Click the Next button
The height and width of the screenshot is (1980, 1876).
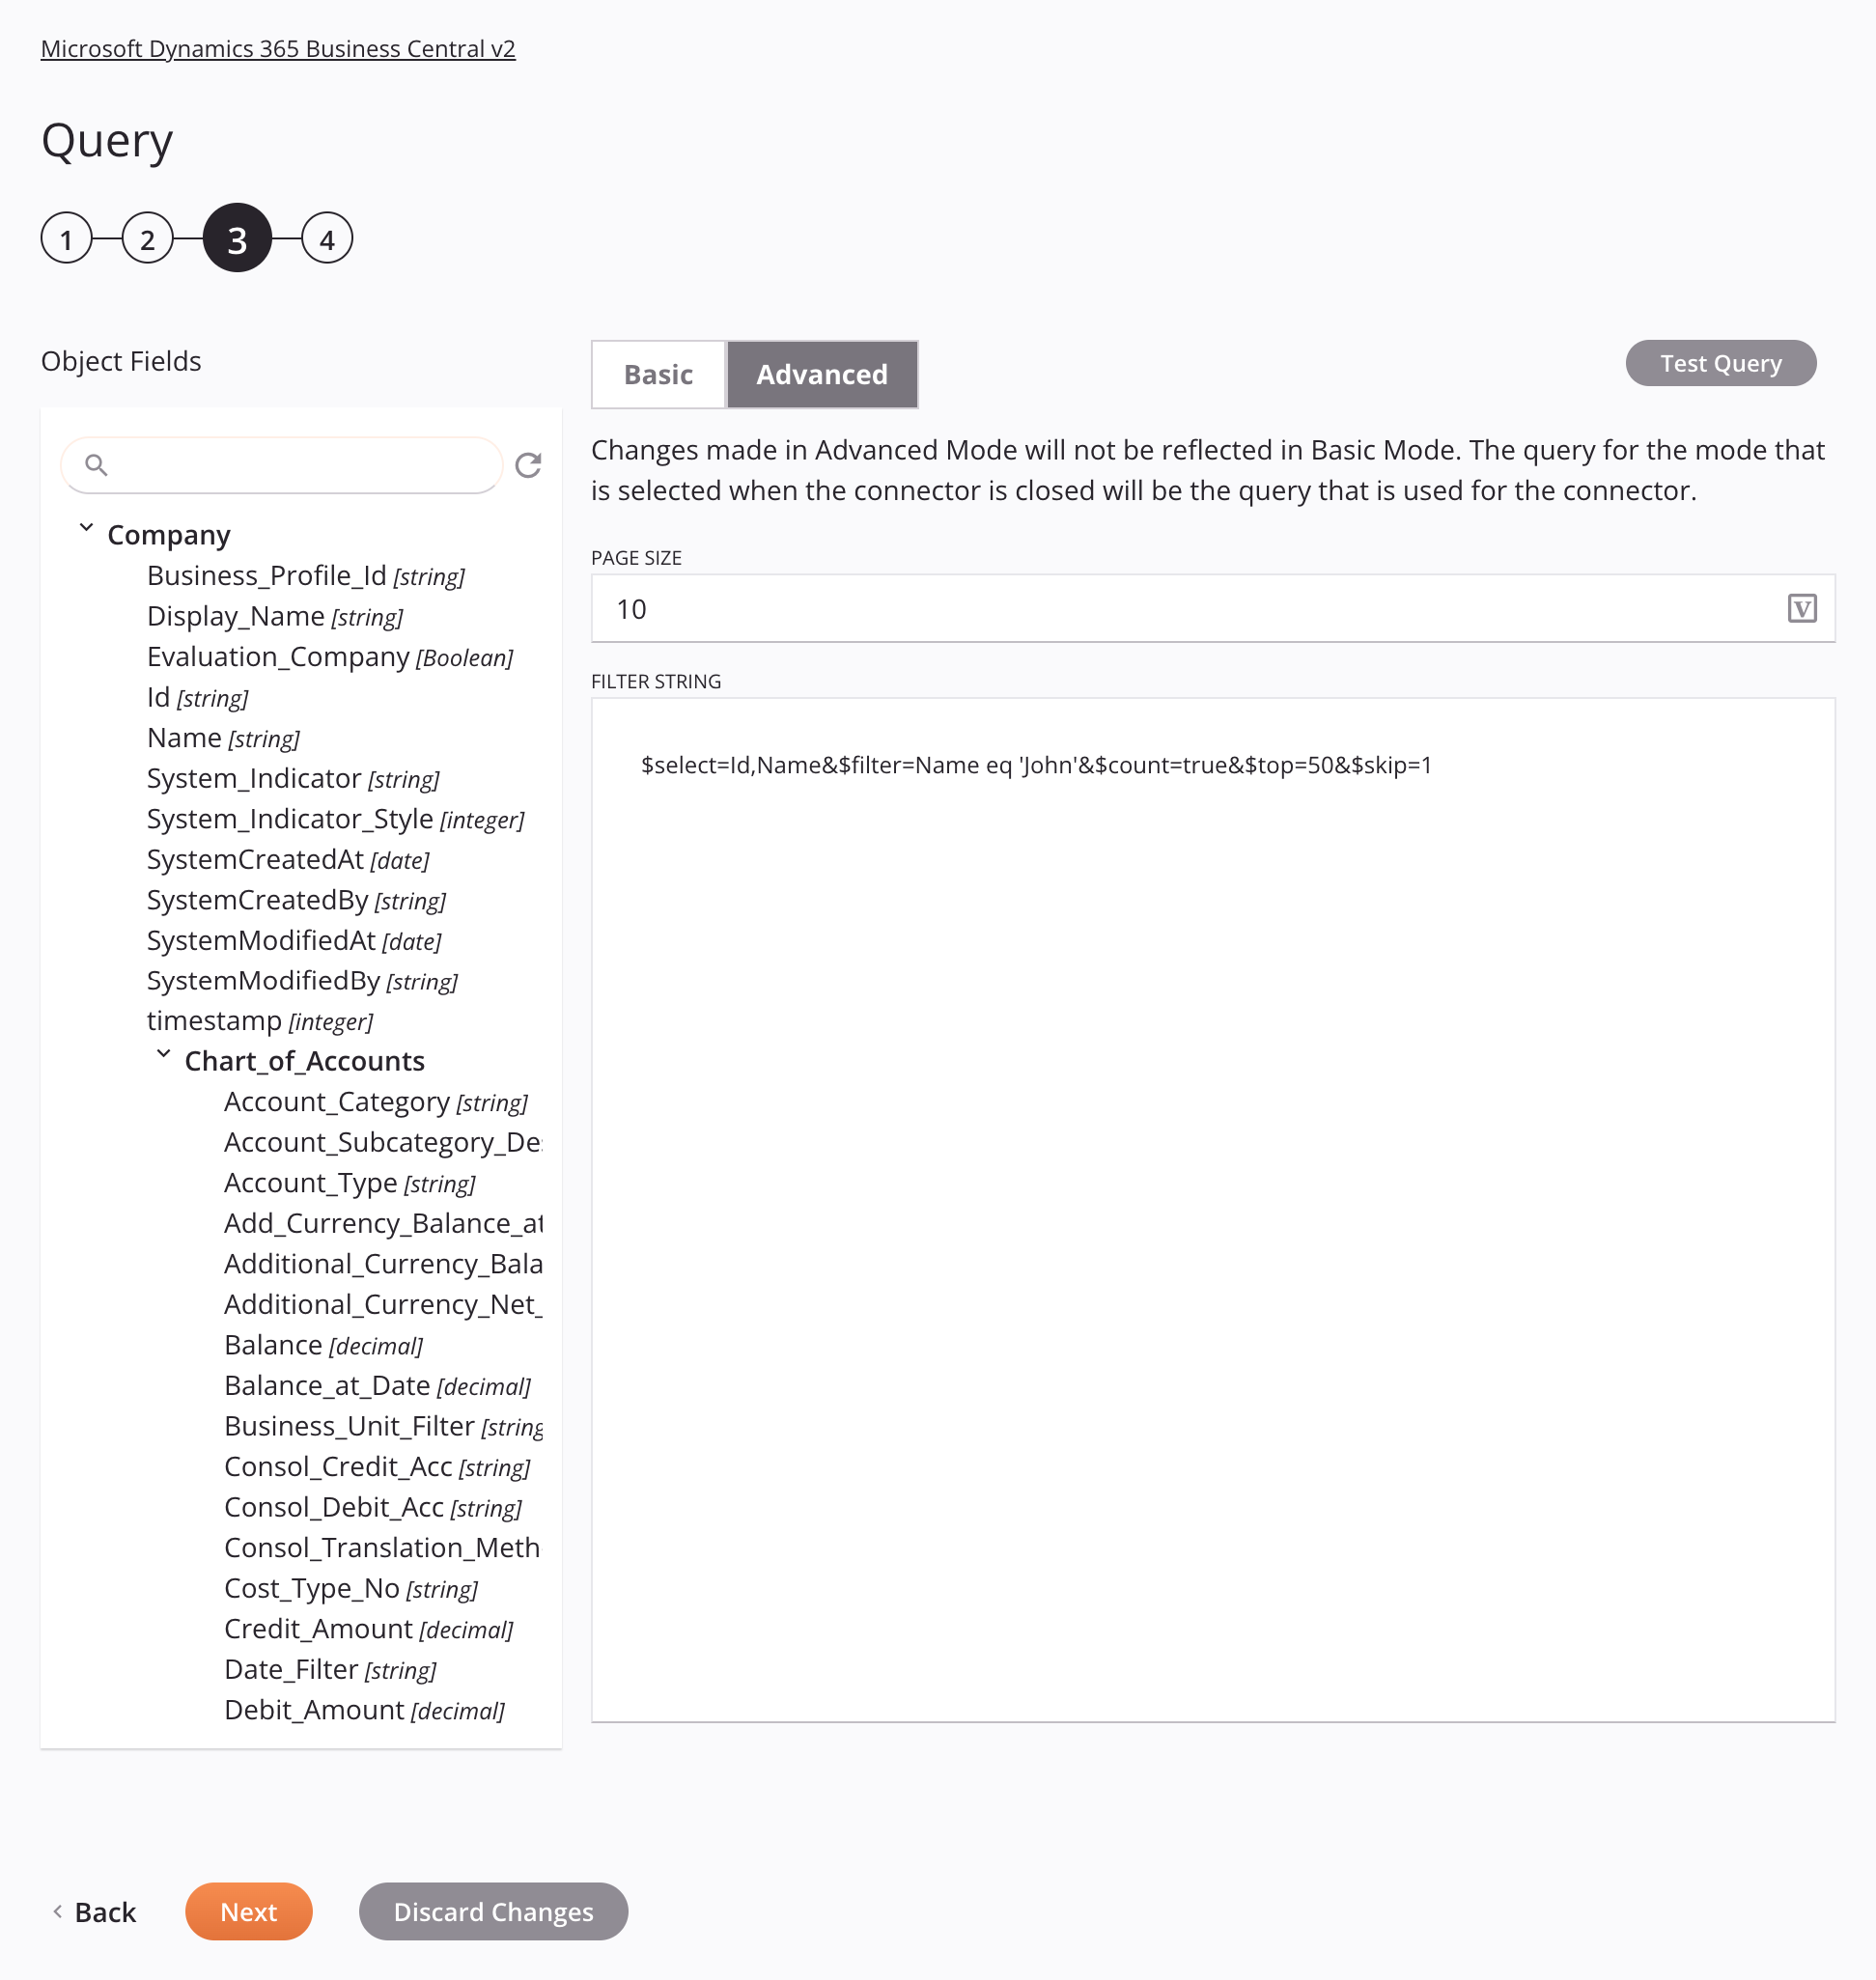248,1911
